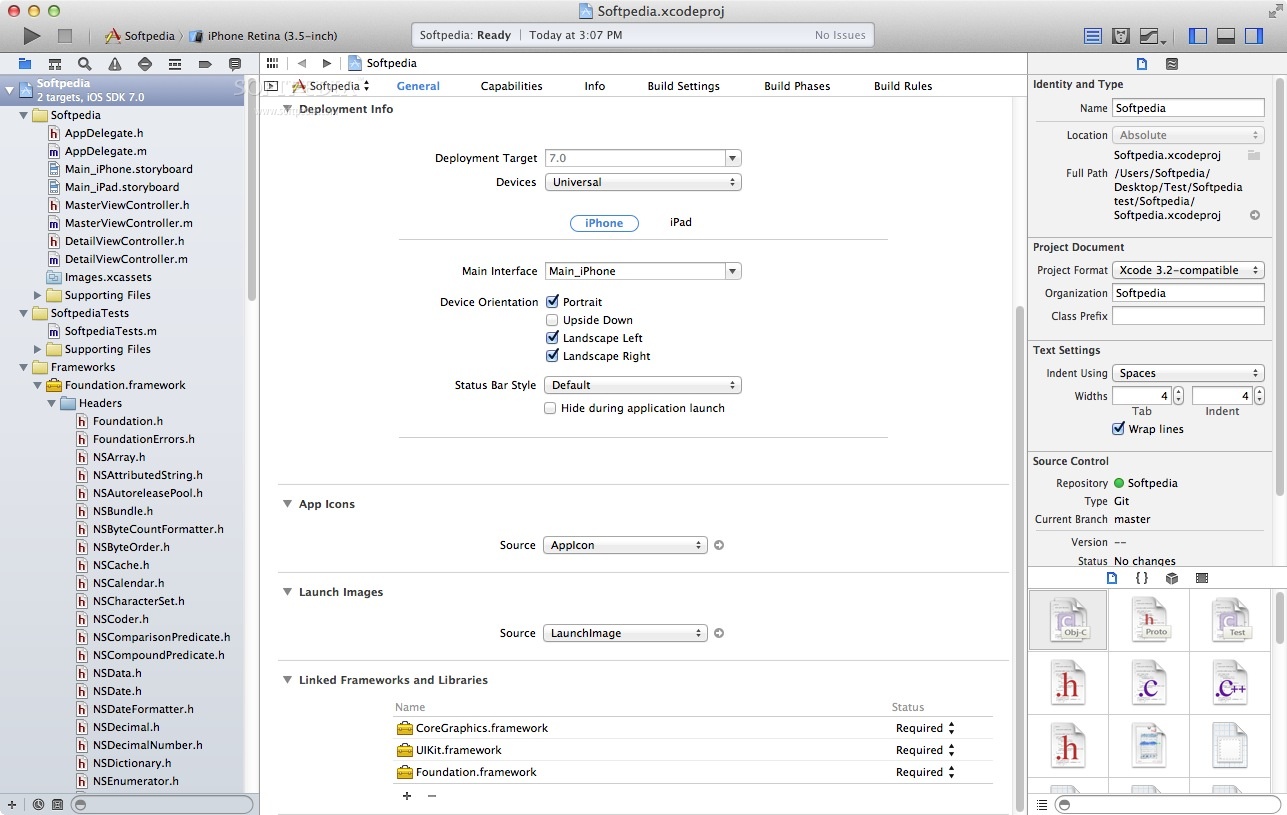
Task: Switch to the Build Settings tab
Action: click(683, 86)
